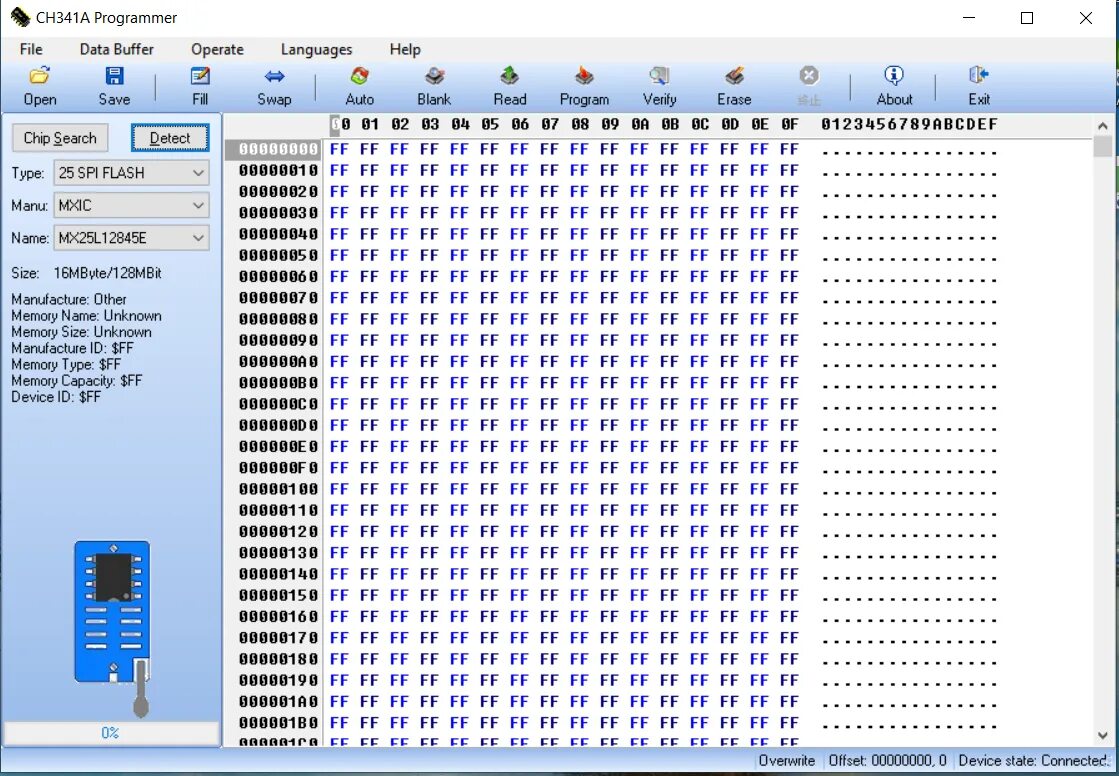Click the Detect button

coord(170,138)
